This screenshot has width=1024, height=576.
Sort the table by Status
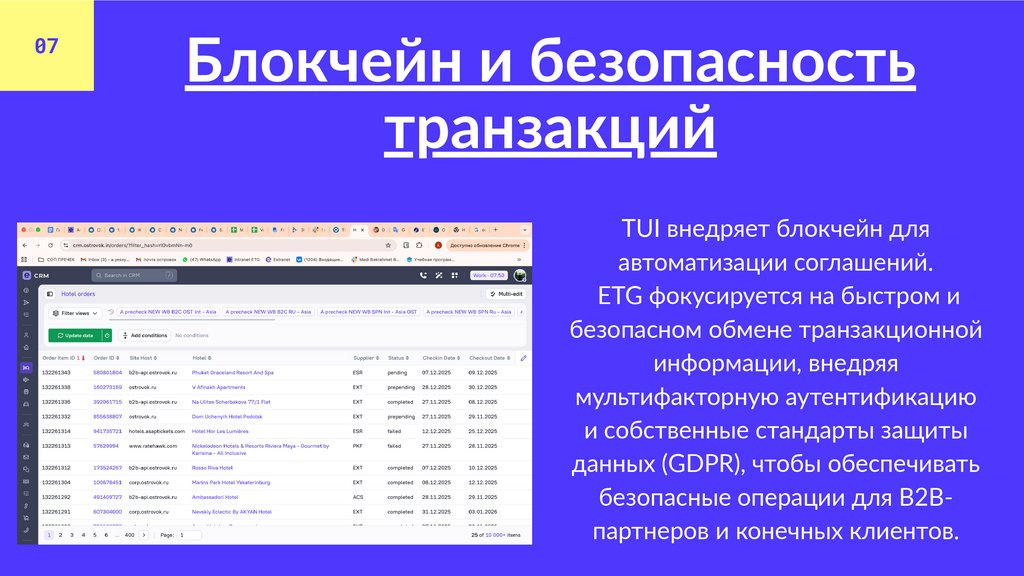click(398, 358)
